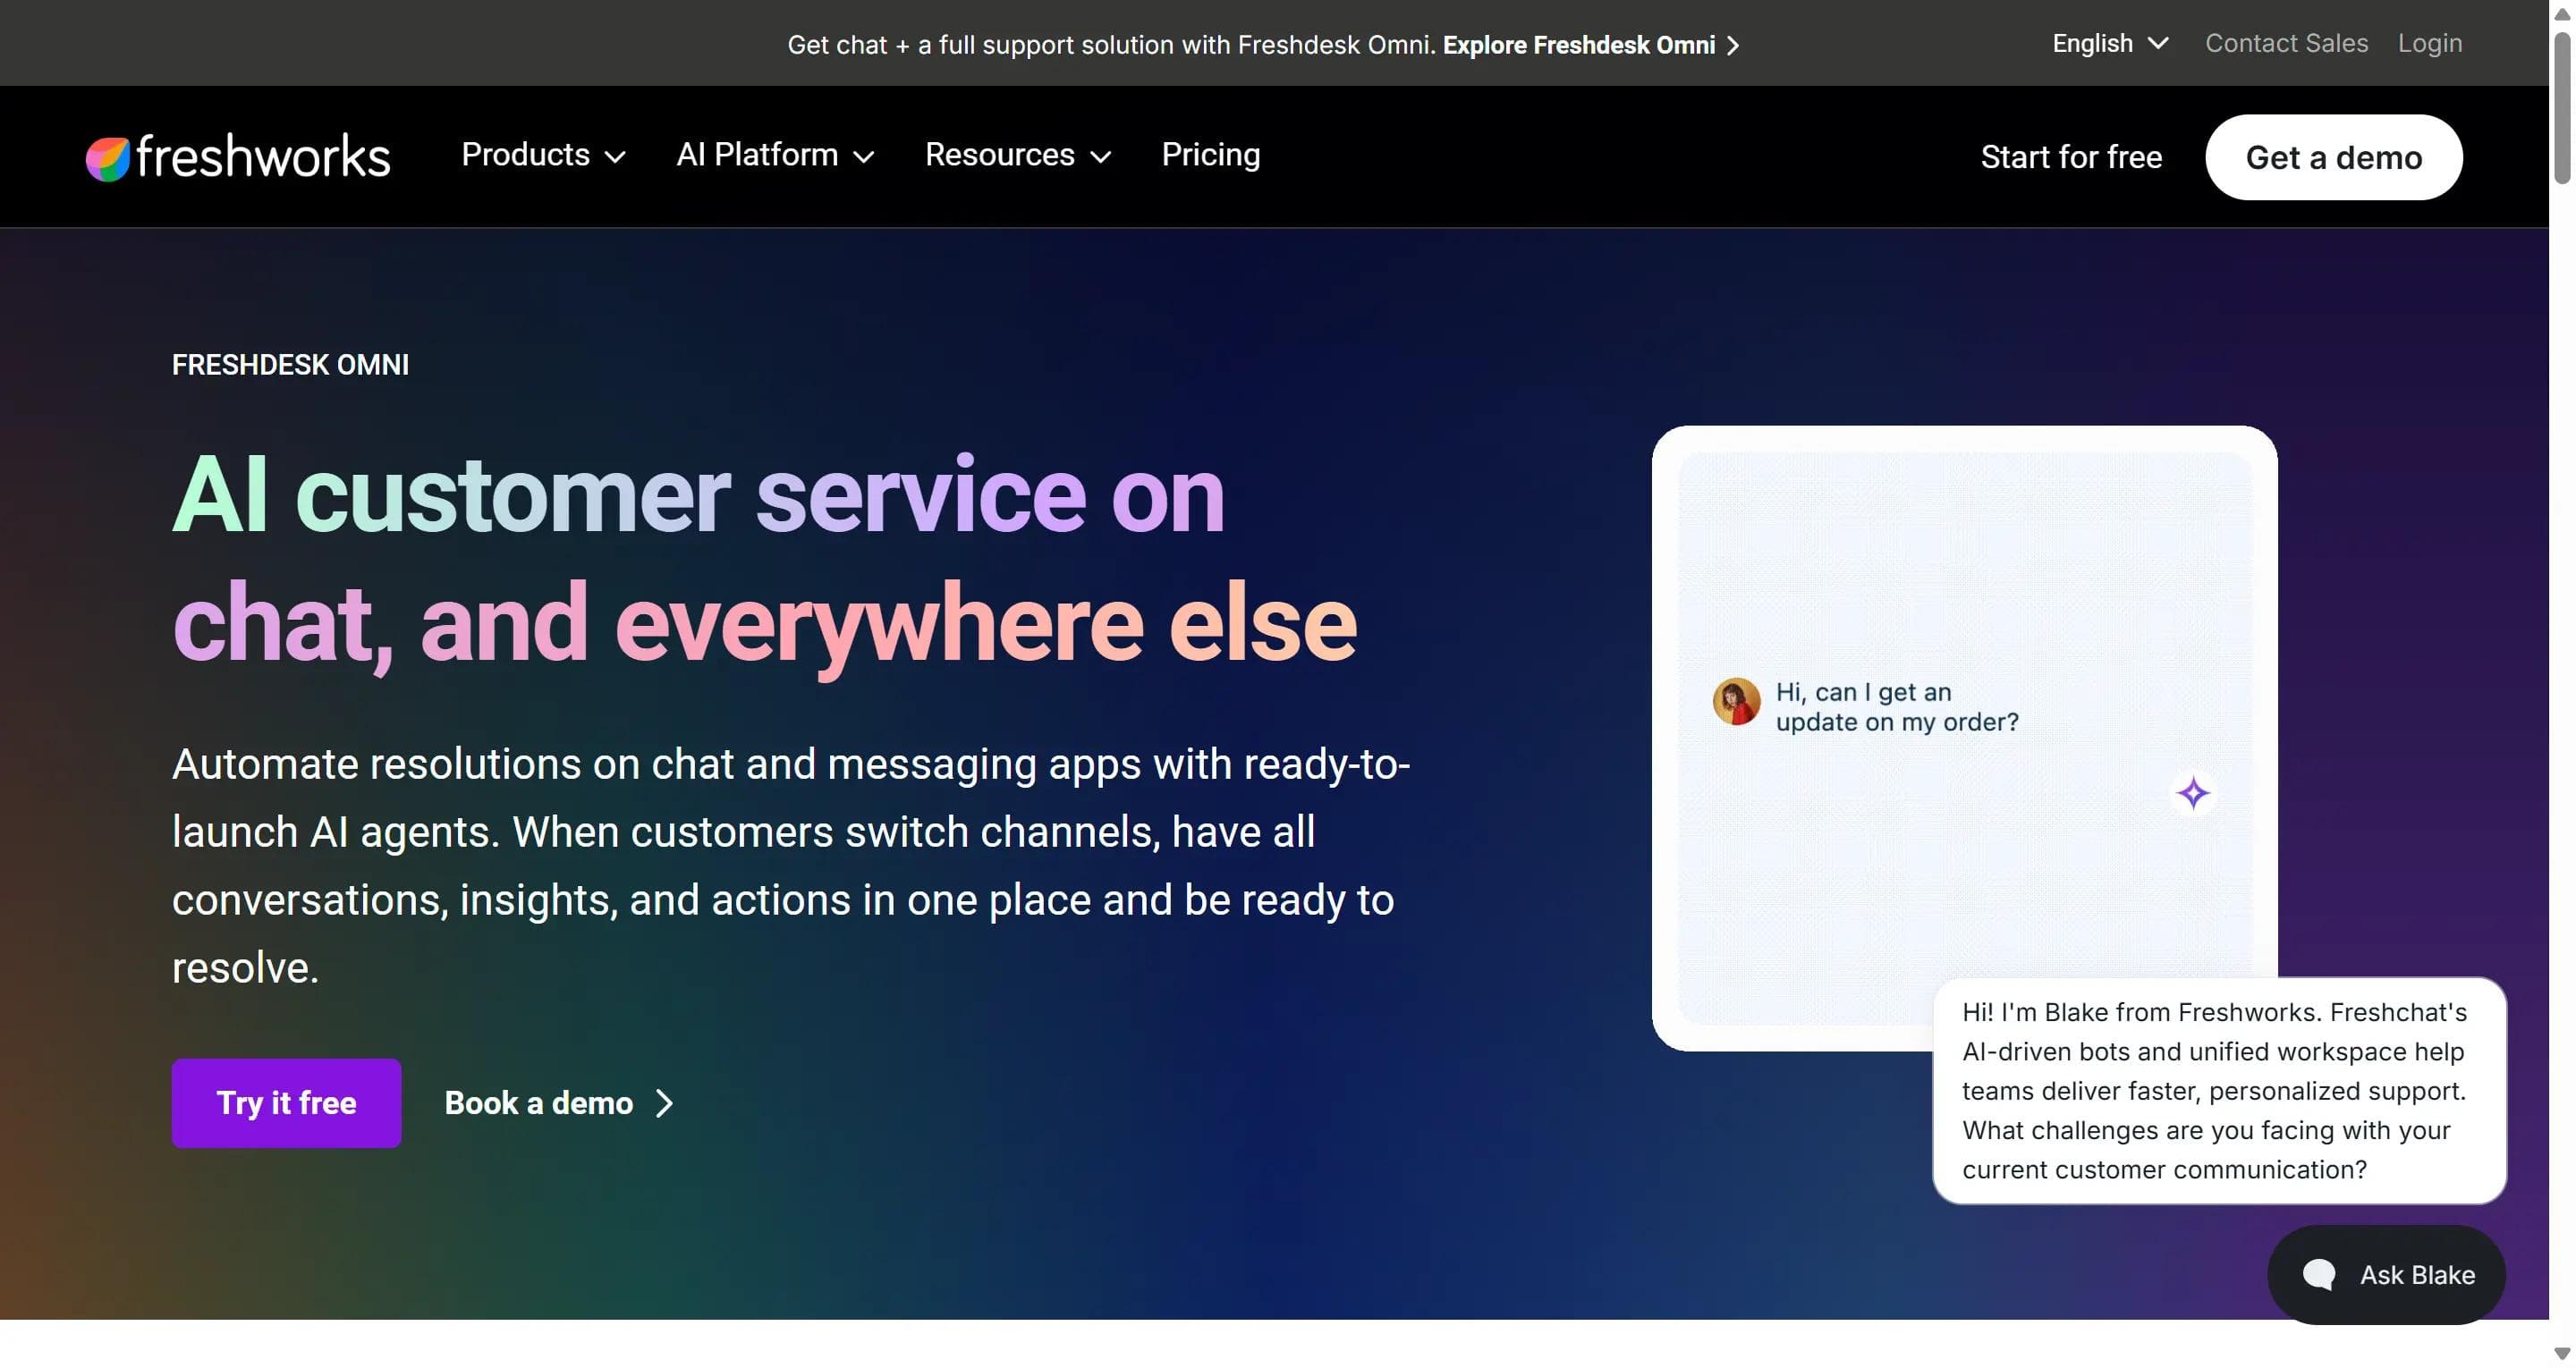Expand the AI Platform menu
Viewport: 2576px width, 1368px height.
coord(775,155)
